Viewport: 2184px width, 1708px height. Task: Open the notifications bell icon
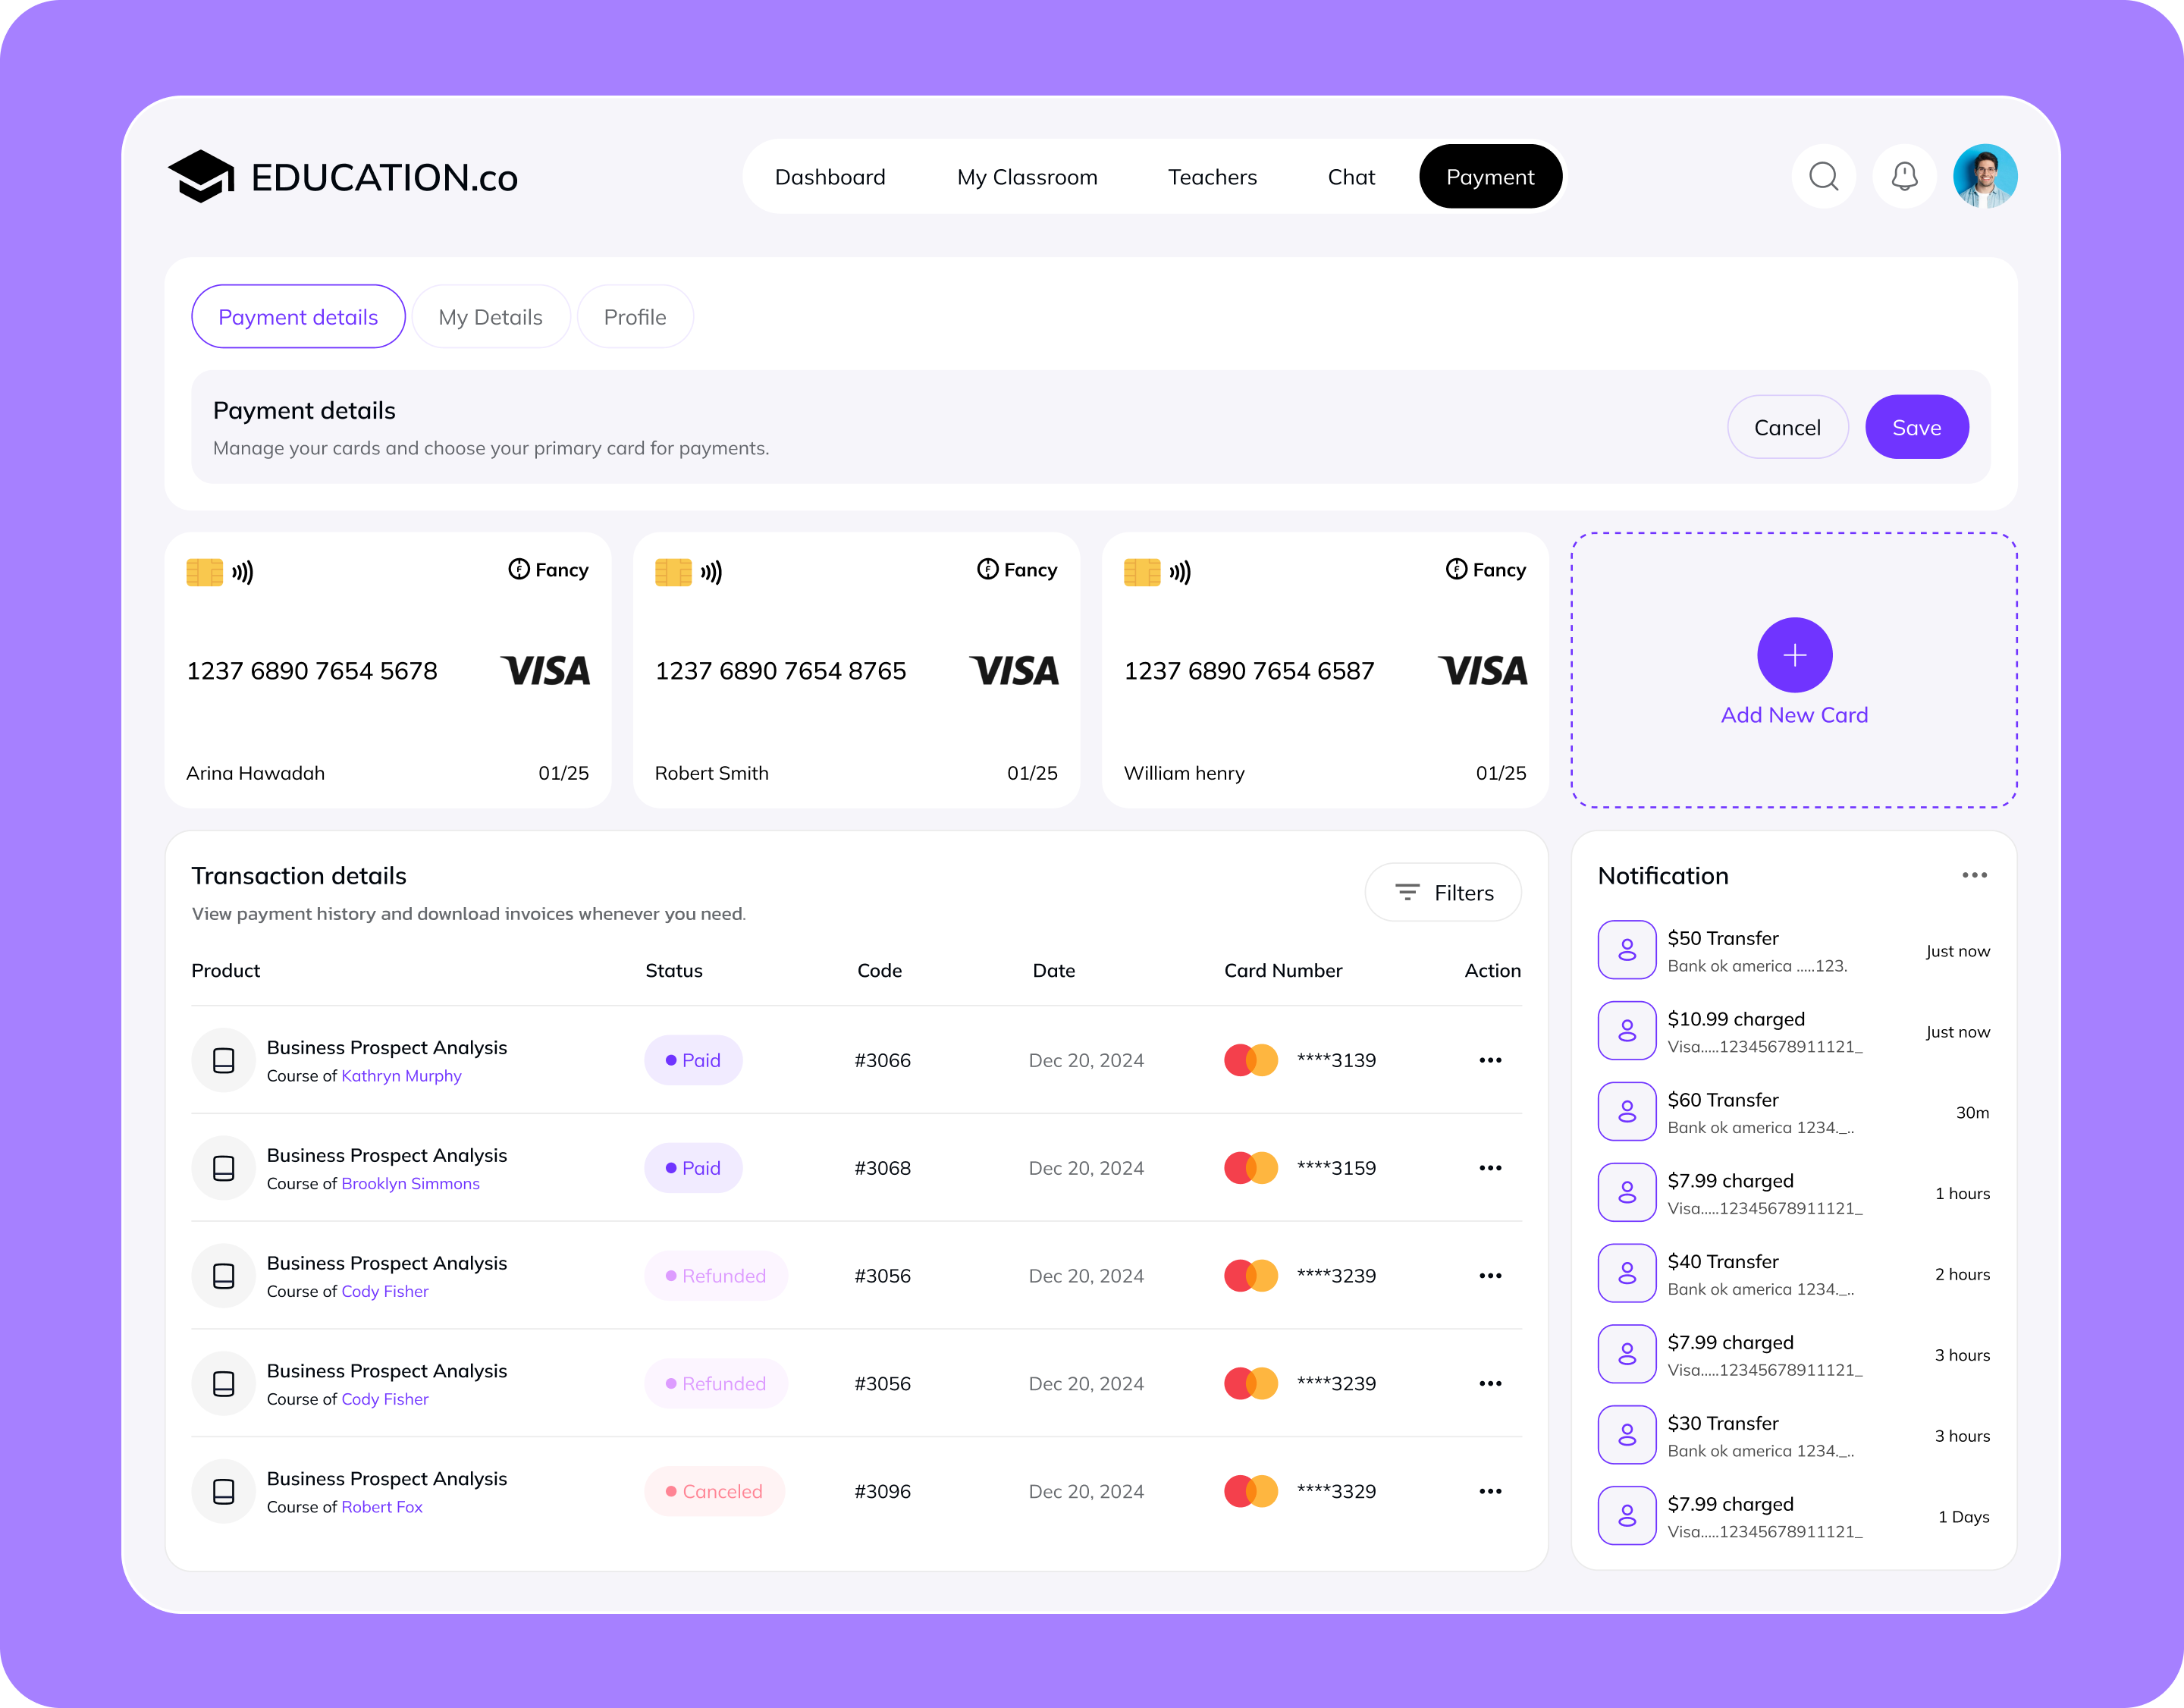pyautogui.click(x=1904, y=176)
